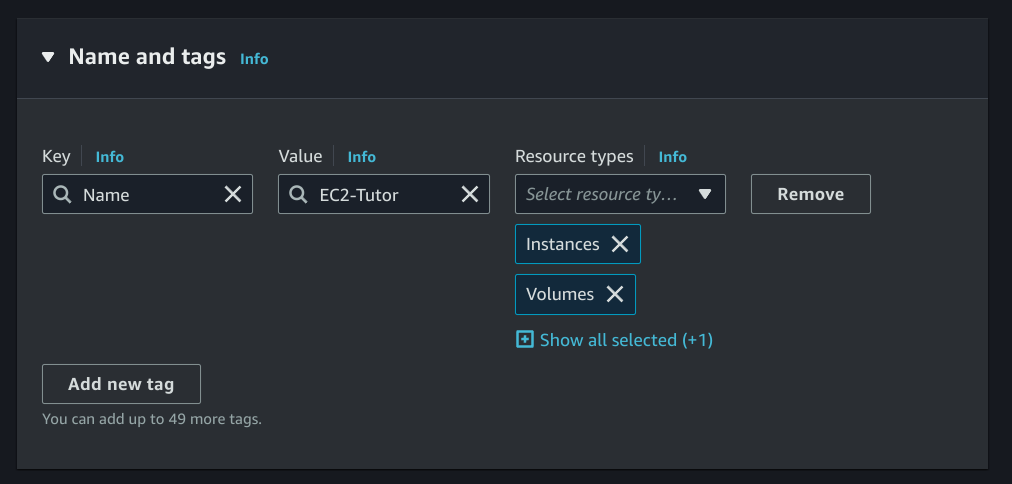
Task: Open the Info link next to Resource types
Action: (x=672, y=157)
